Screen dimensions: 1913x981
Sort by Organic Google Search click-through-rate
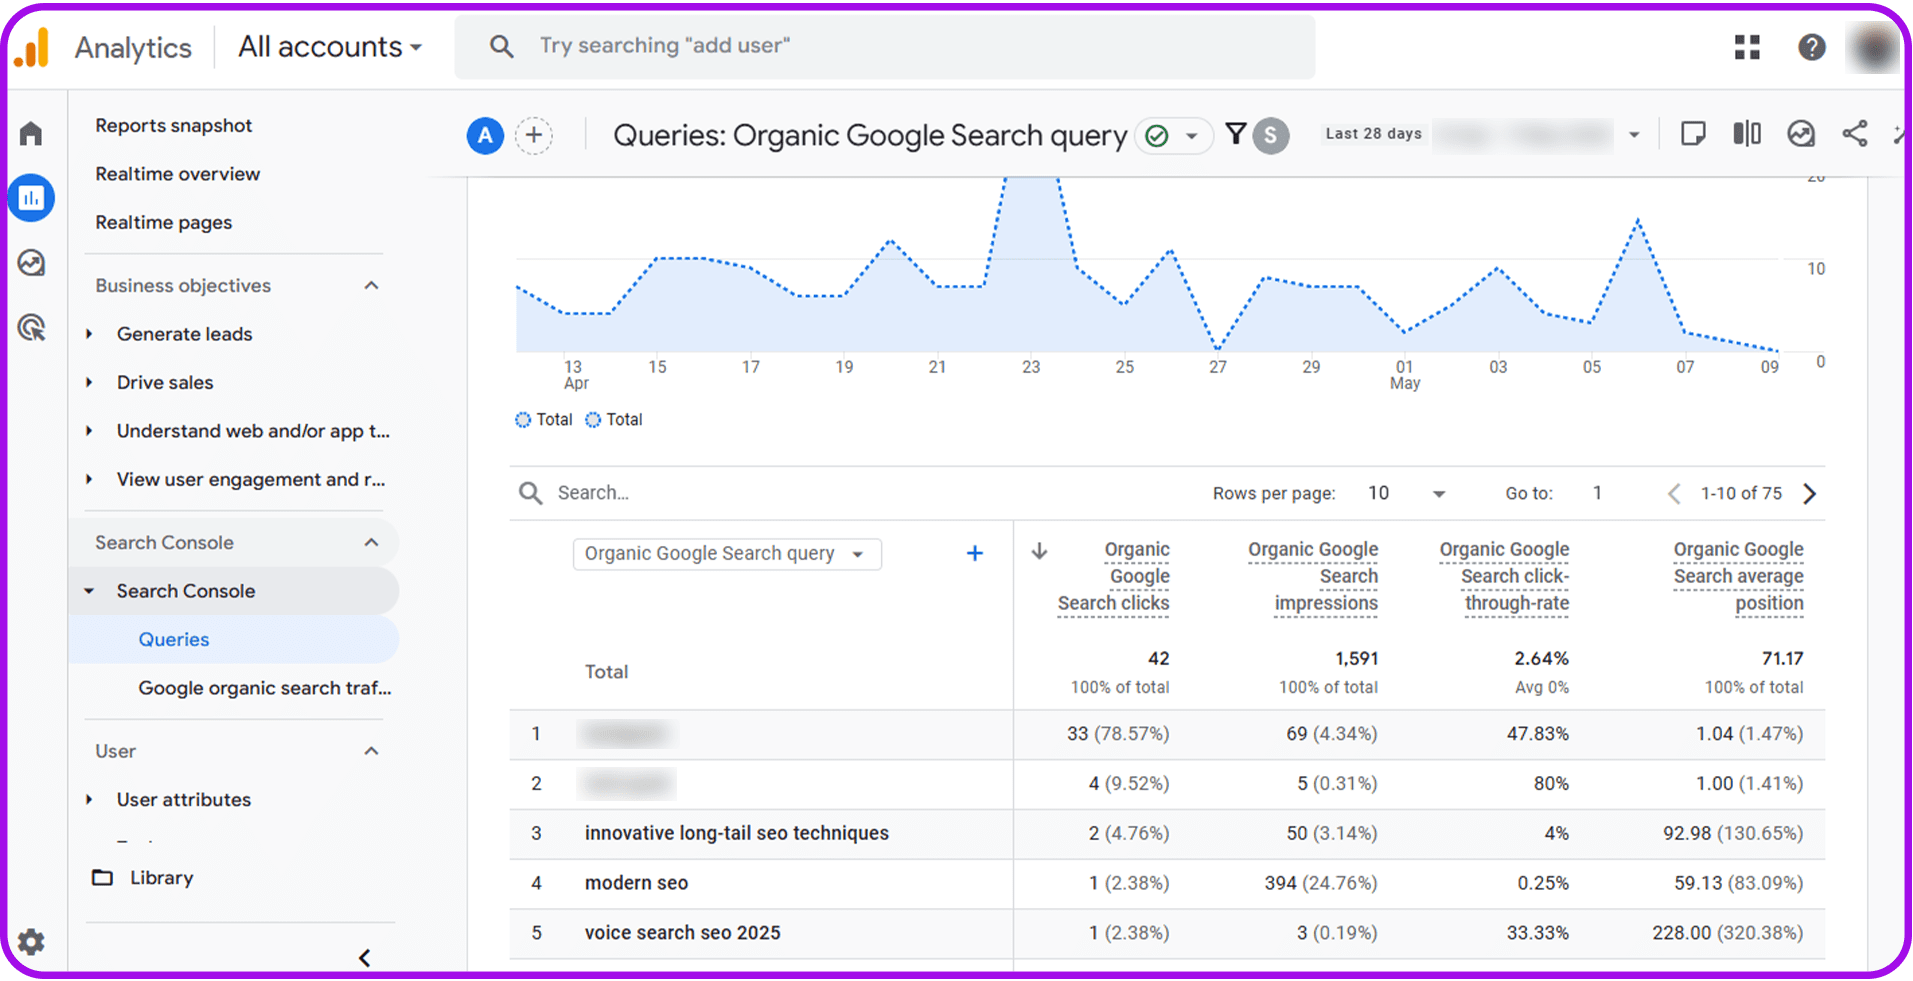tap(1504, 576)
